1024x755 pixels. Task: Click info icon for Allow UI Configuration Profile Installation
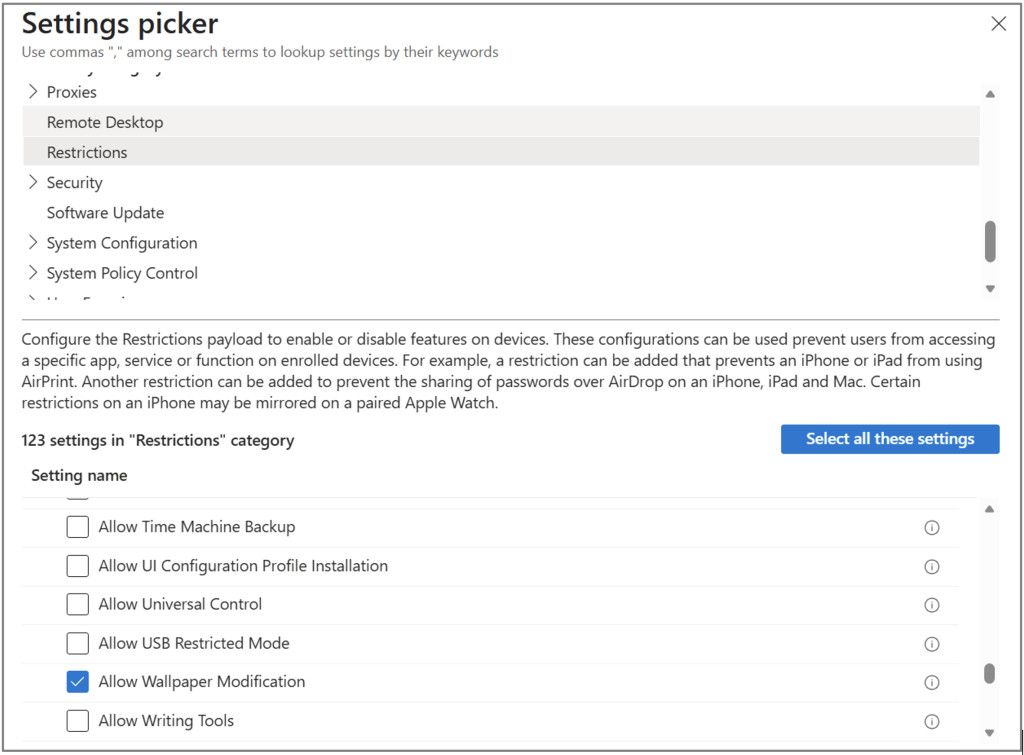click(931, 566)
